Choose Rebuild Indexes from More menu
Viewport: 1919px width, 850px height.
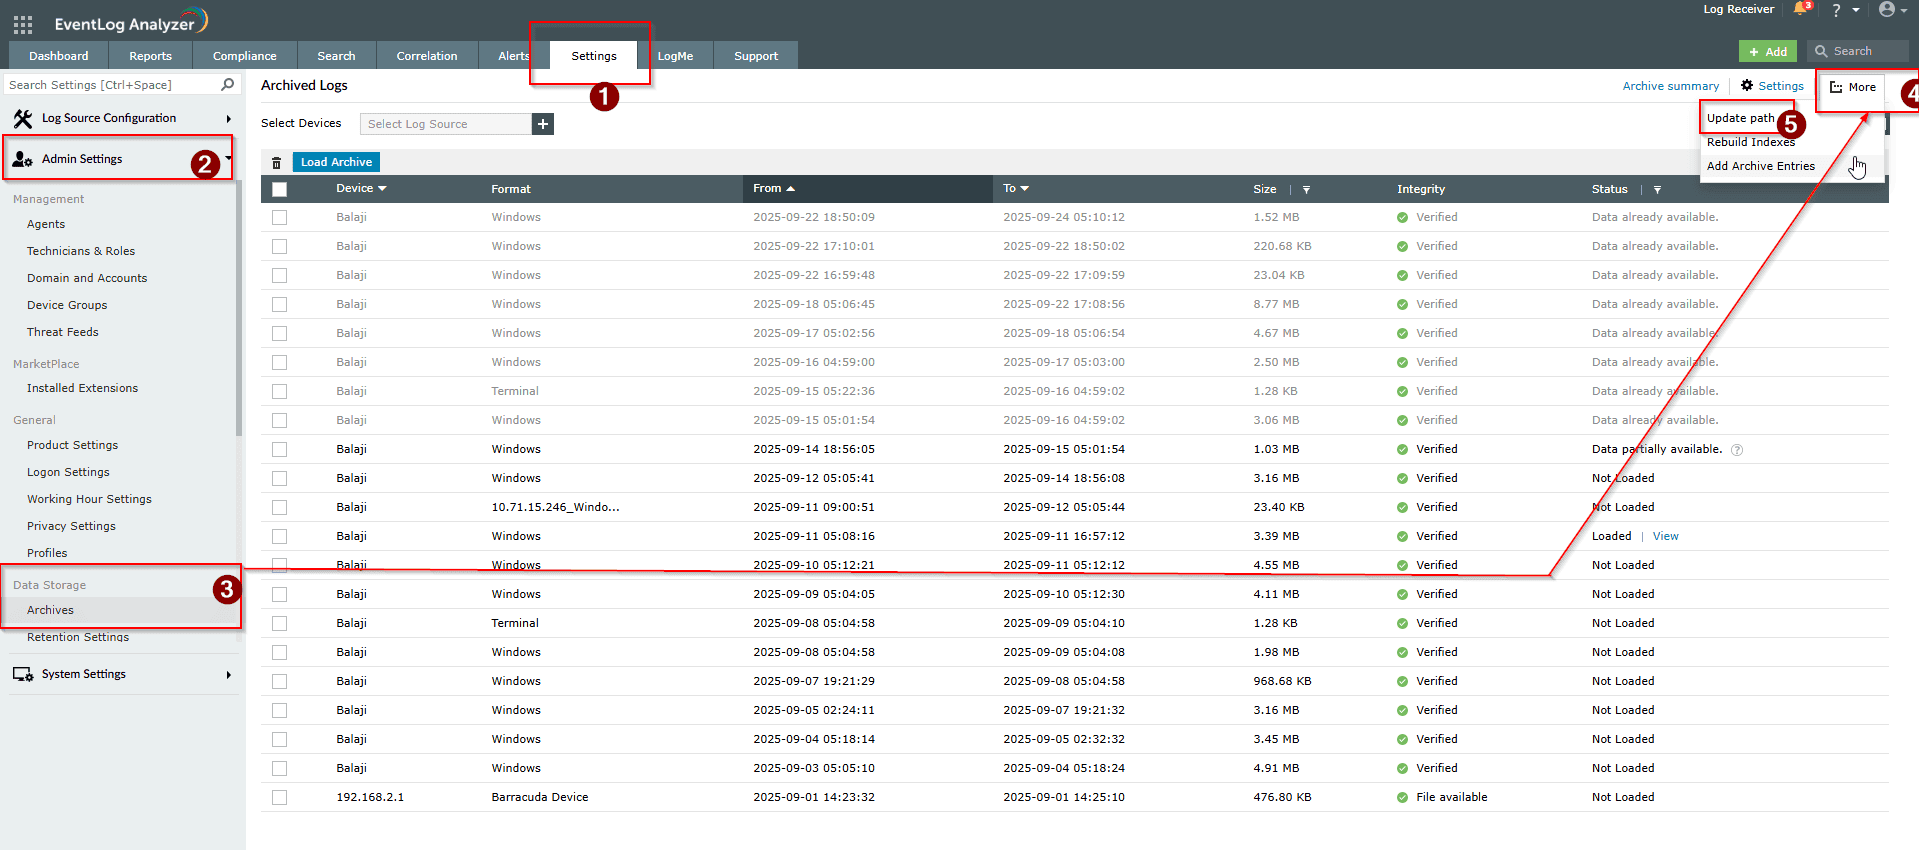tap(1750, 142)
